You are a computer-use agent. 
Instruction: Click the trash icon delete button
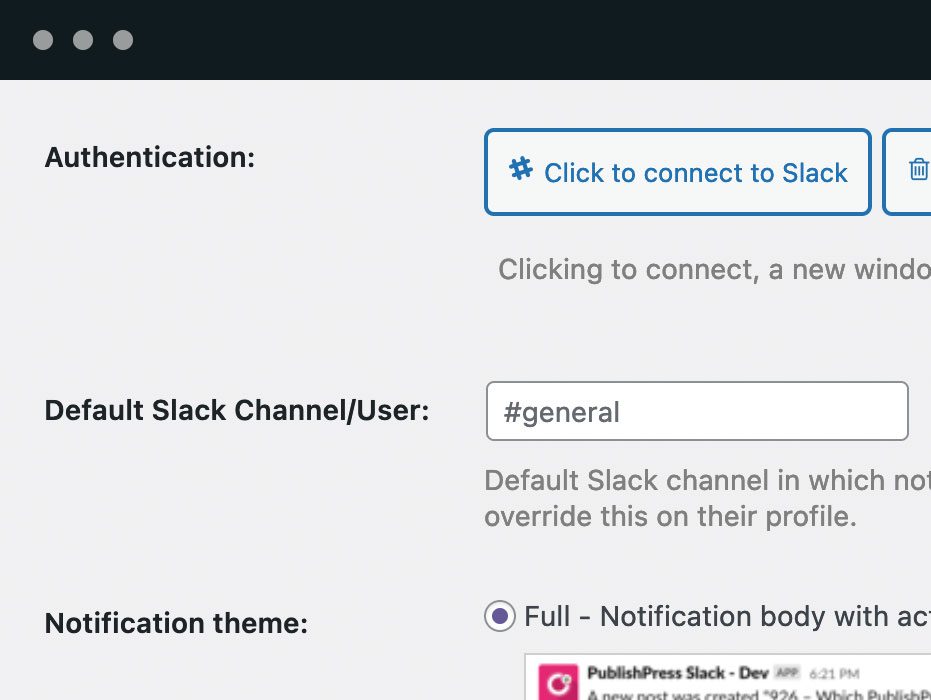coord(908,172)
